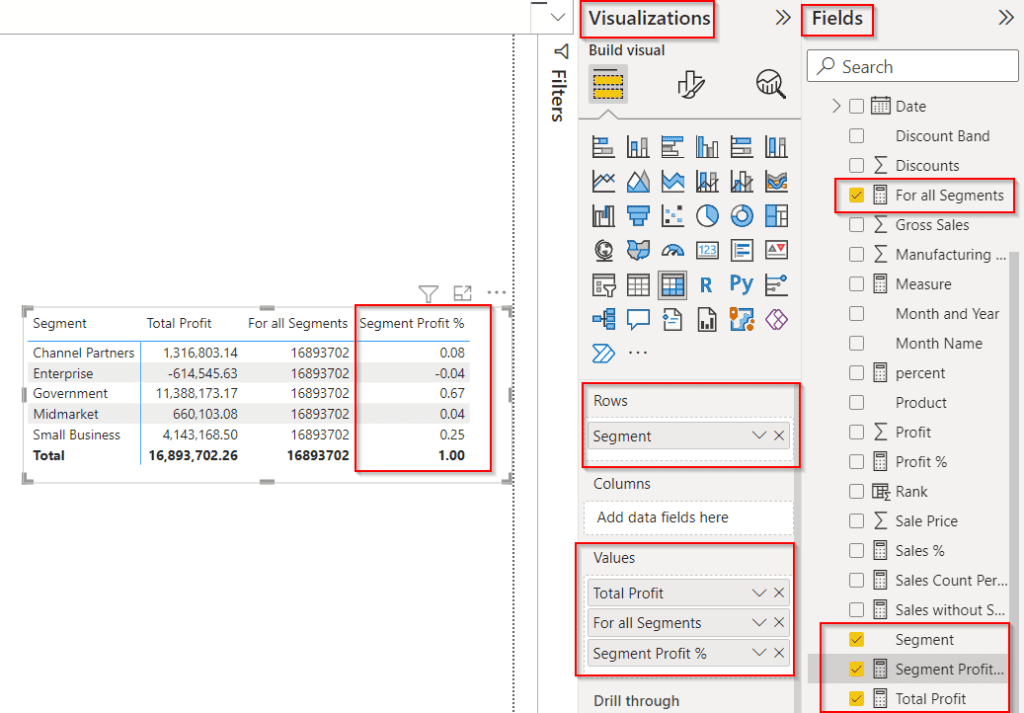Viewport: 1024px width, 713px height.
Task: Add the Q&A speech bubble visual
Action: [x=637, y=319]
